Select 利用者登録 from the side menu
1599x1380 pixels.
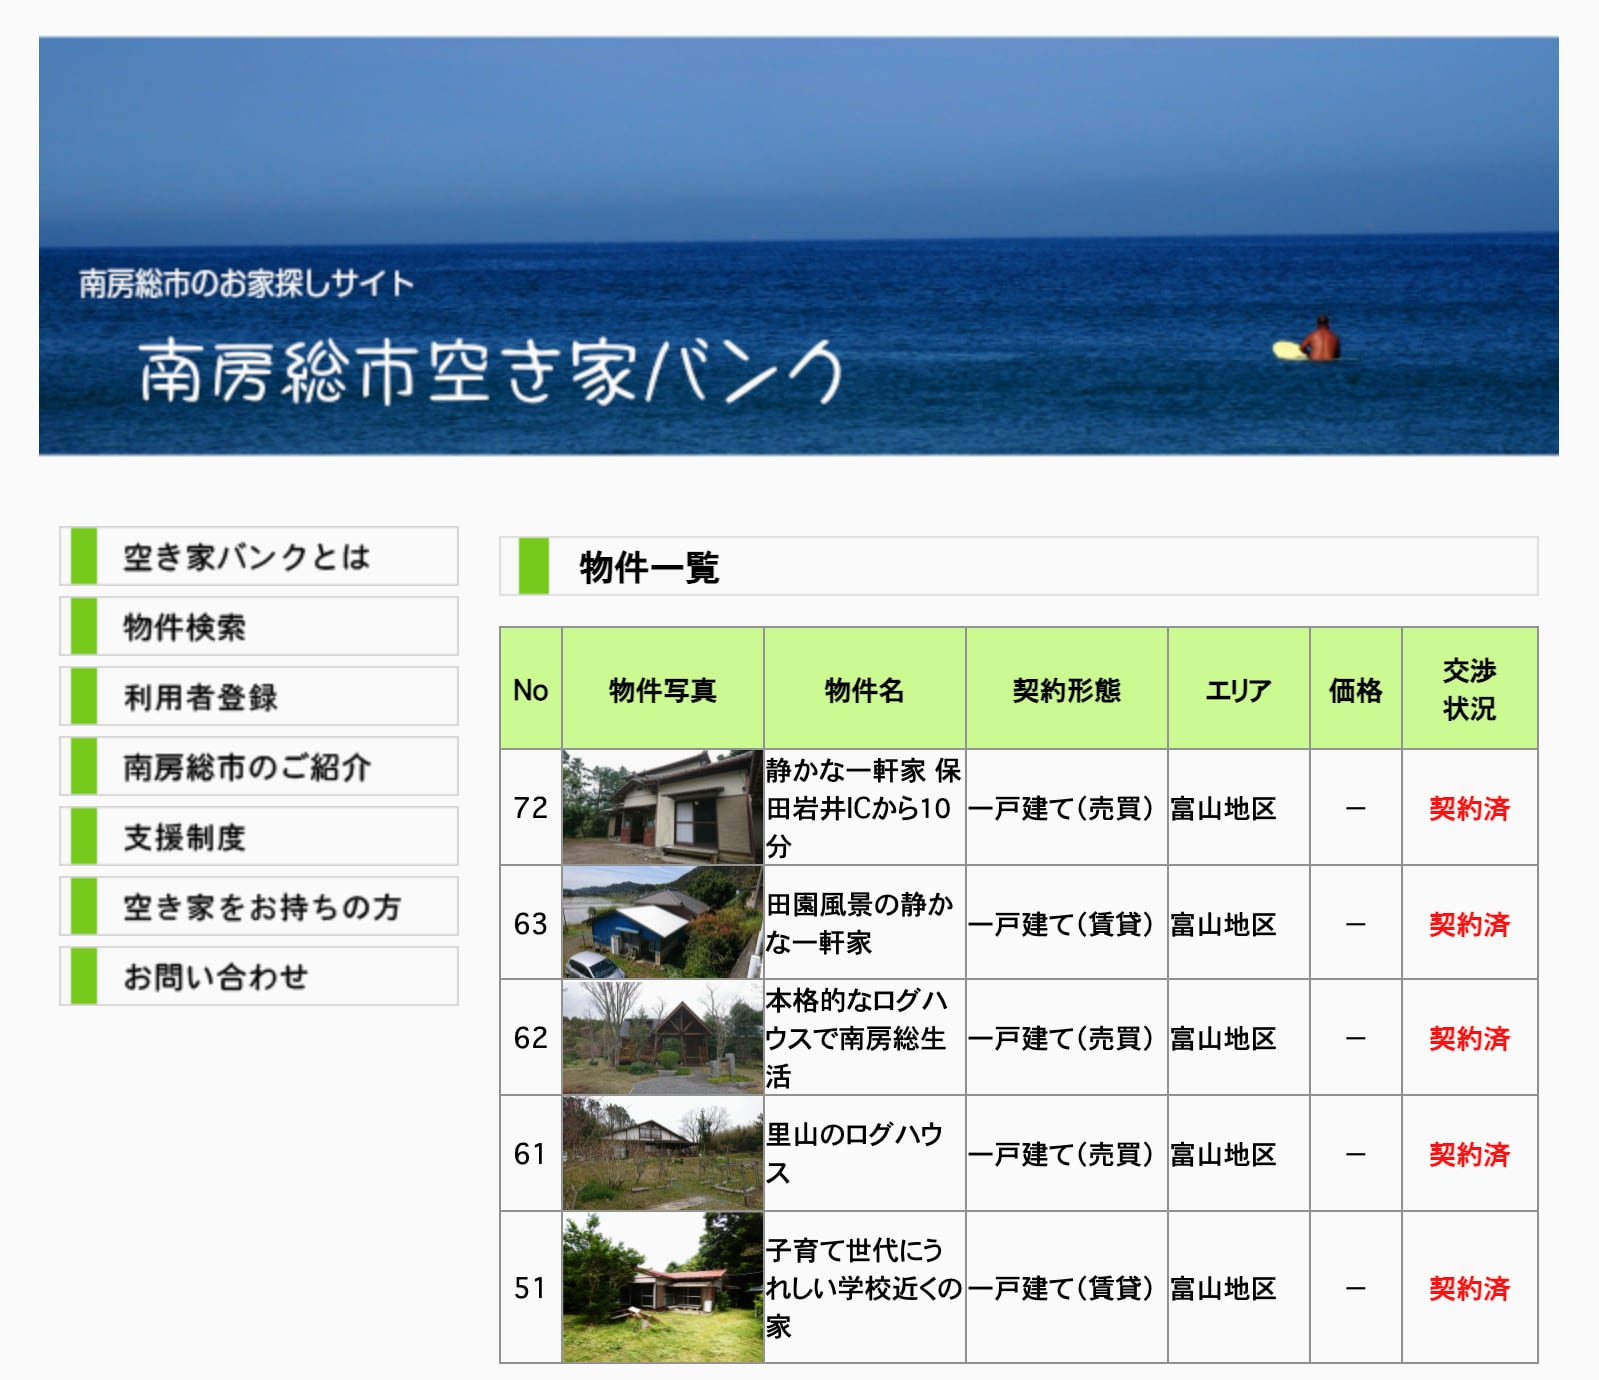pyautogui.click(x=259, y=696)
